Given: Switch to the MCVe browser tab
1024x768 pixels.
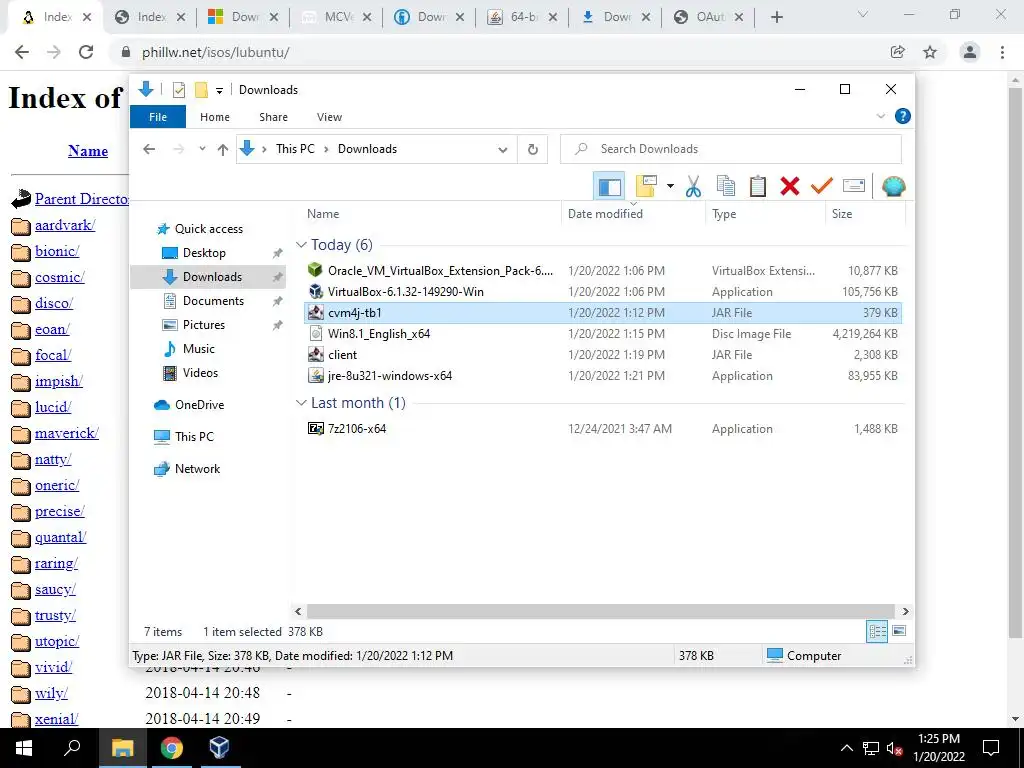Looking at the screenshot, I should point(336,18).
